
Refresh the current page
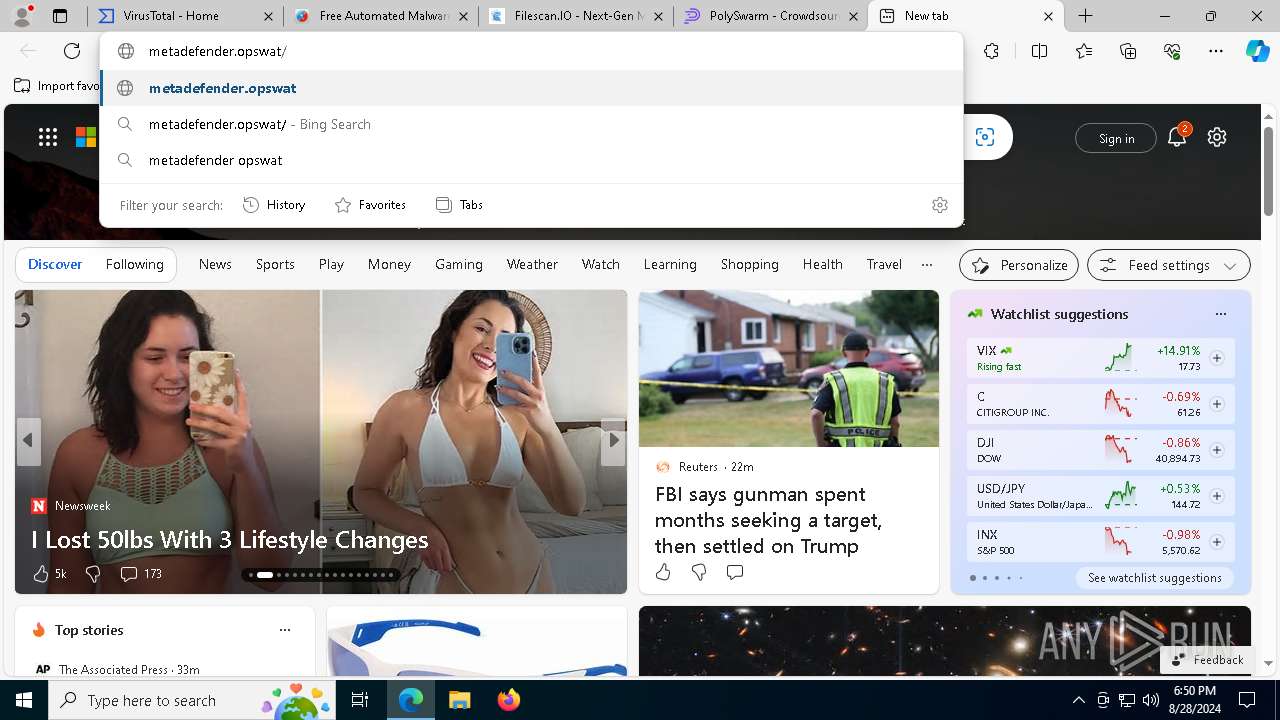click(x=72, y=51)
